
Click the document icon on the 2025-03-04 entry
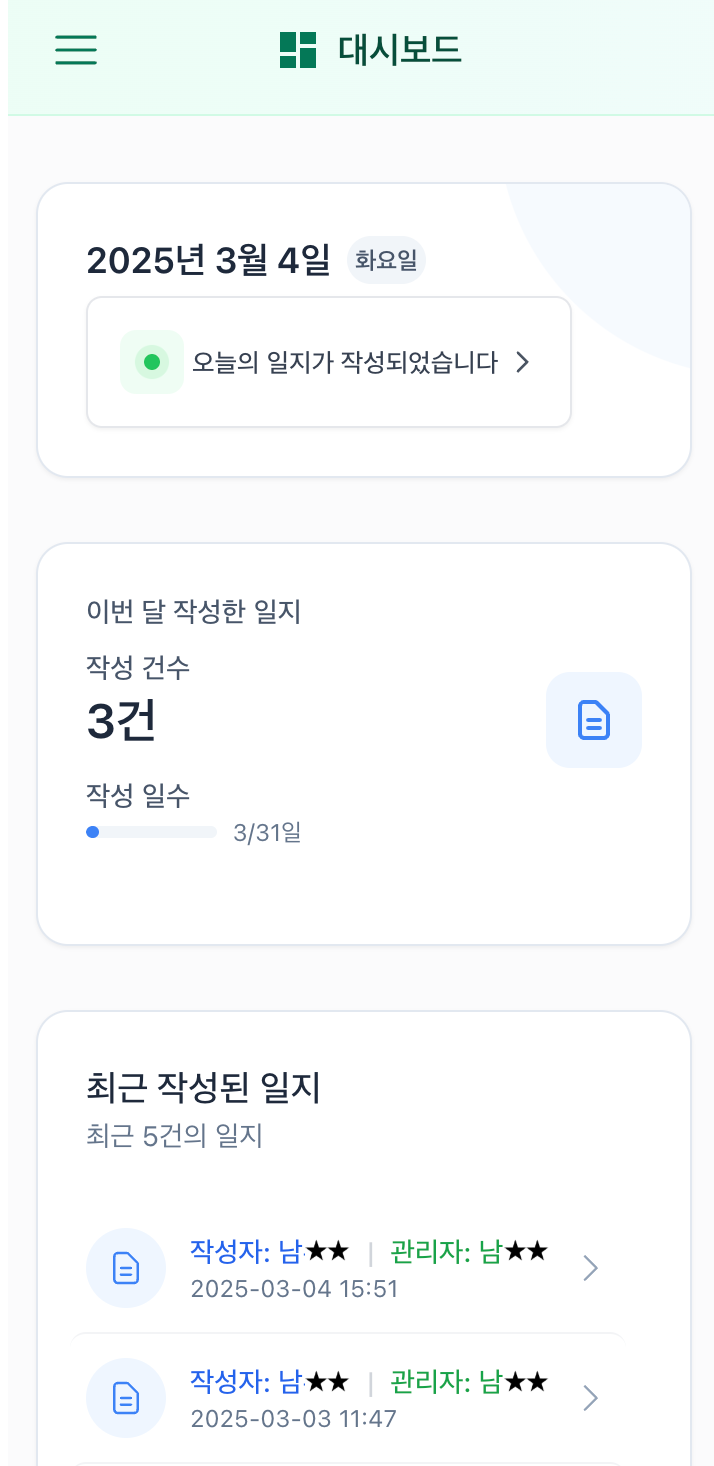pyautogui.click(x=125, y=1267)
